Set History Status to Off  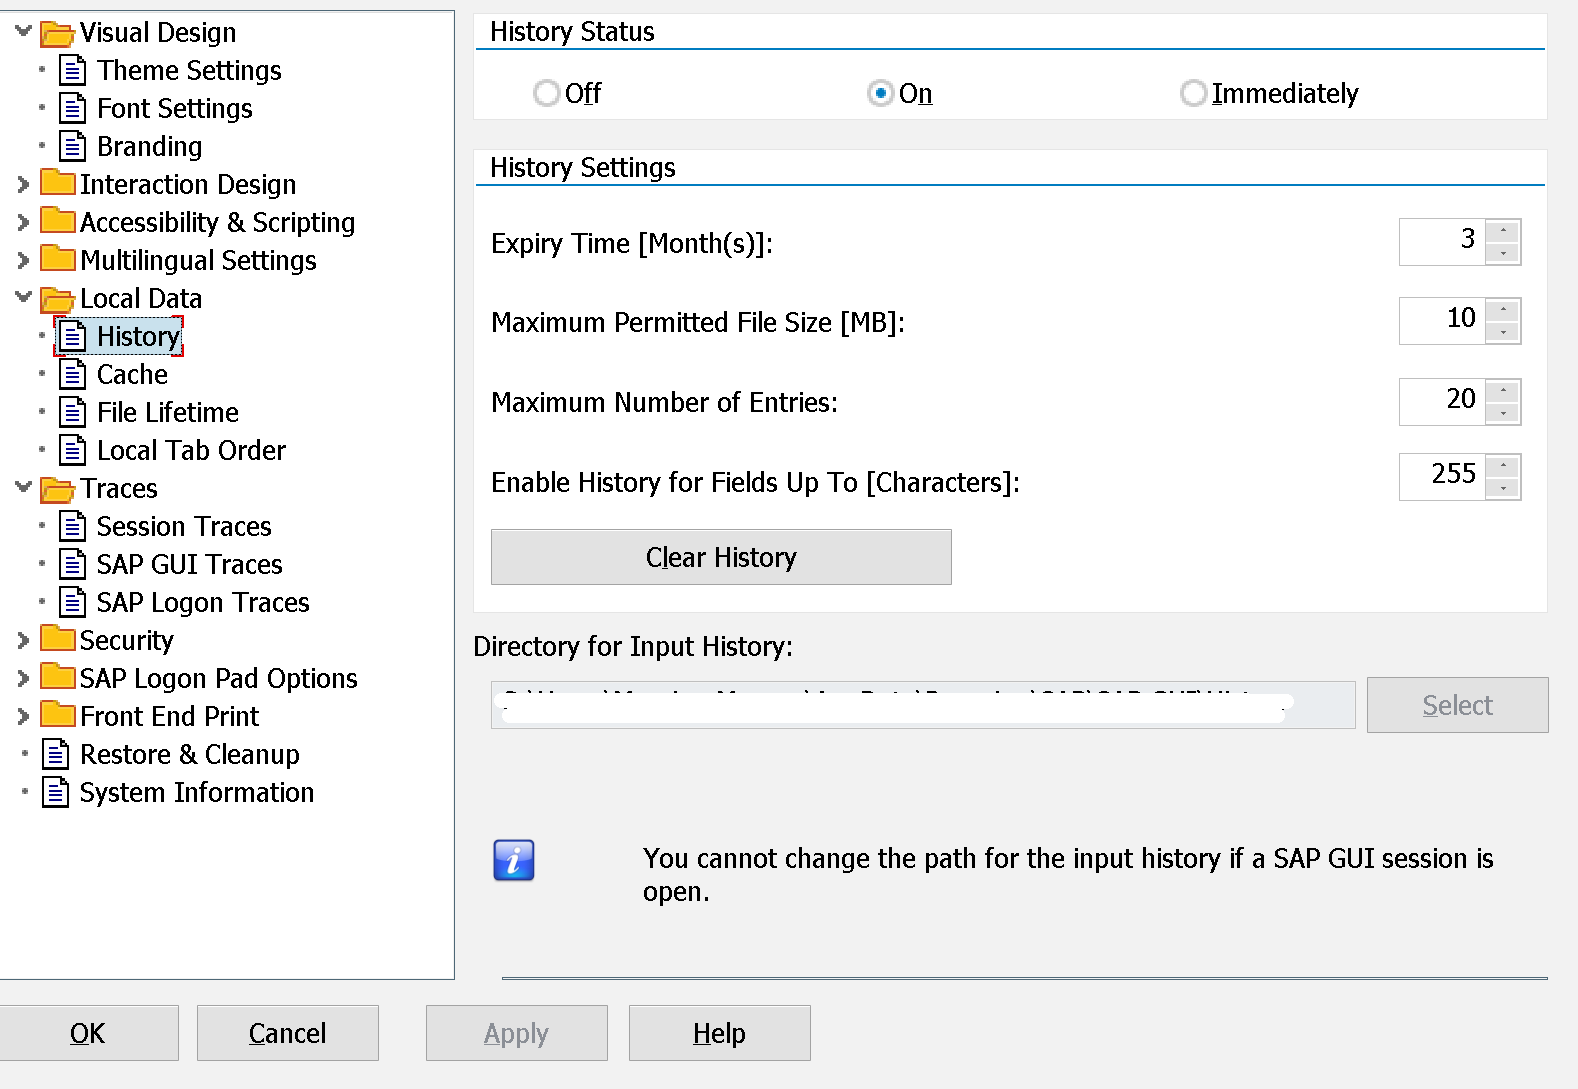(x=546, y=93)
